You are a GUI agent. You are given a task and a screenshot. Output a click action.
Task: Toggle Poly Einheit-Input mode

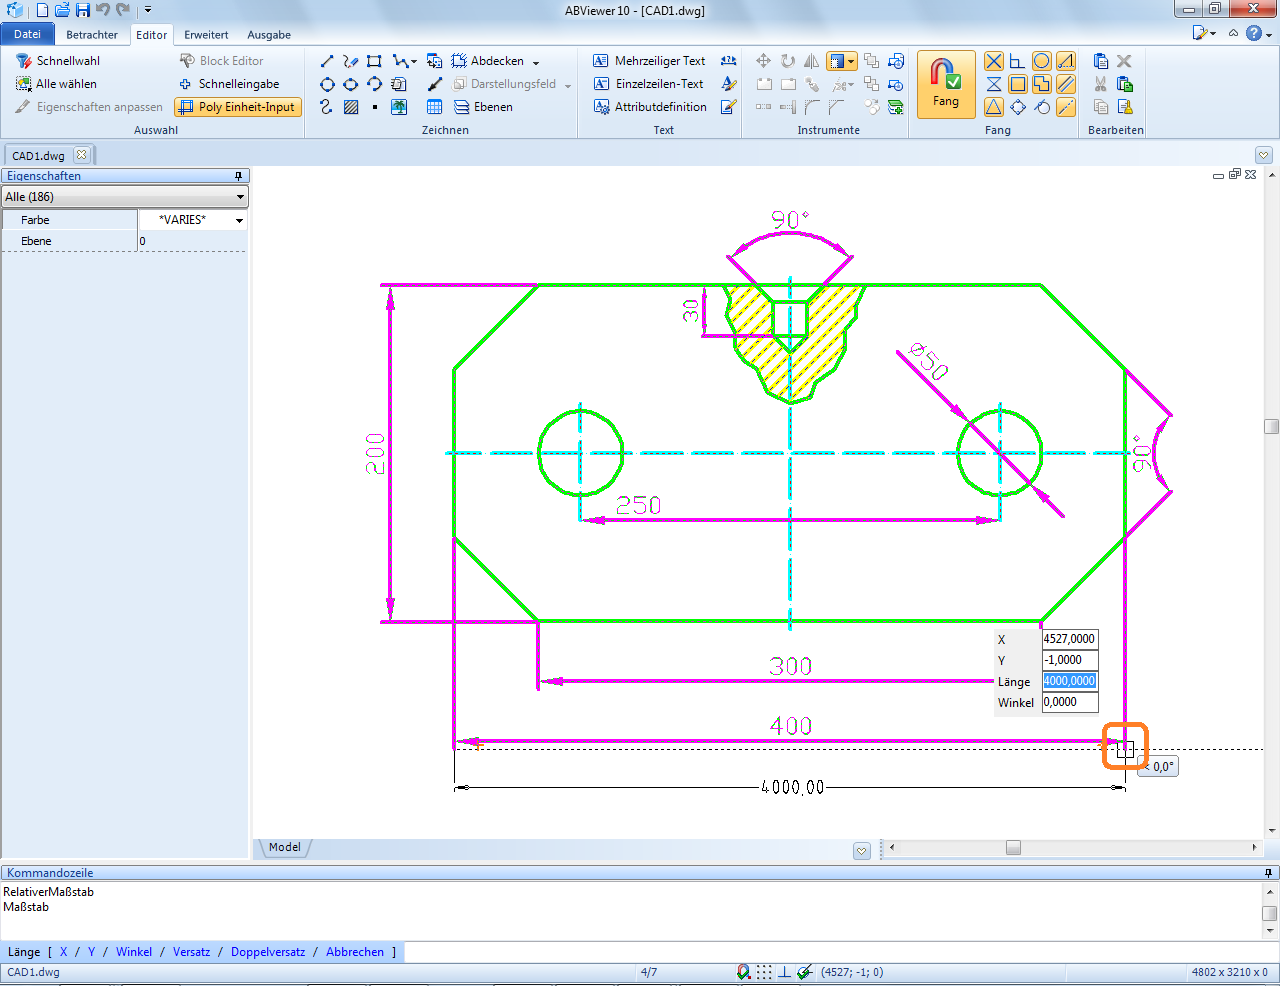pos(238,107)
